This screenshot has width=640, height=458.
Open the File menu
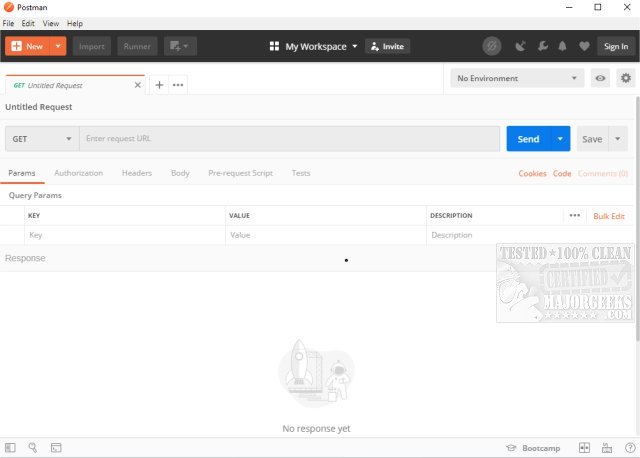(8, 23)
